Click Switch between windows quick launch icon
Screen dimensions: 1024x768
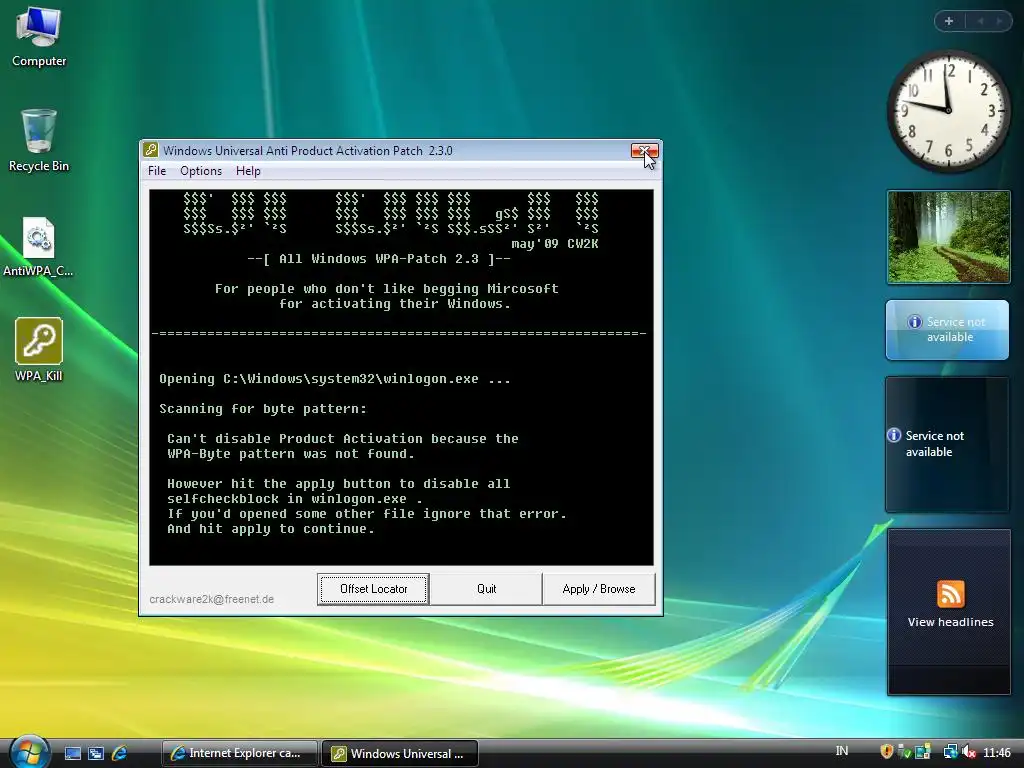tap(96, 754)
